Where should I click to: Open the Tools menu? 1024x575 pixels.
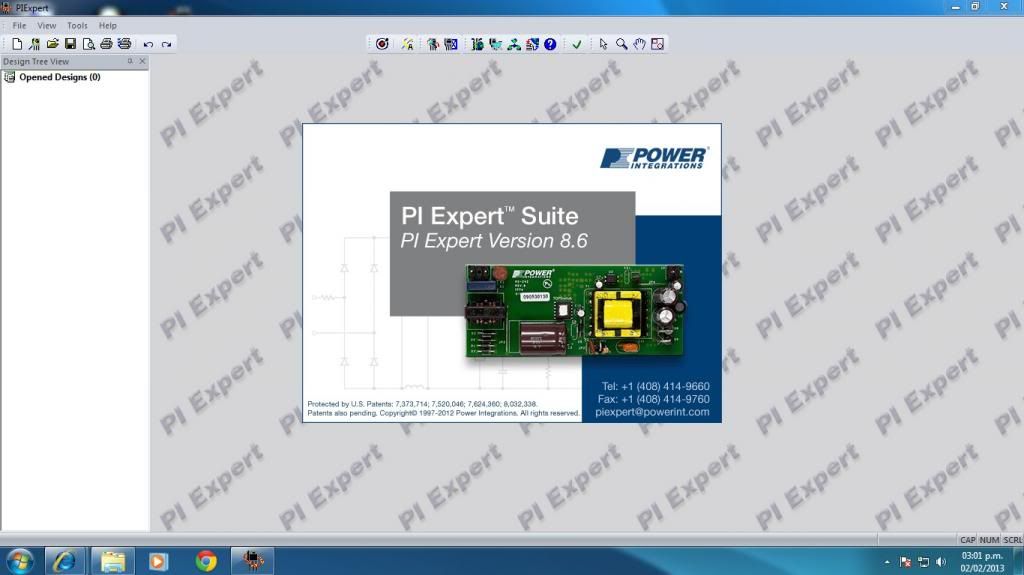point(77,25)
